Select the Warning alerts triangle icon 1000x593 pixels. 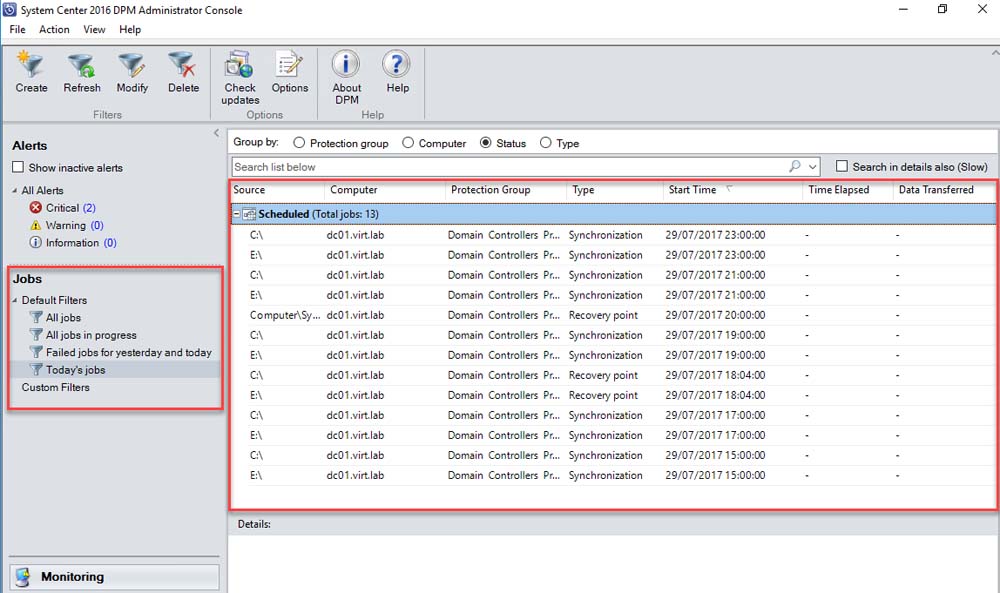36,225
